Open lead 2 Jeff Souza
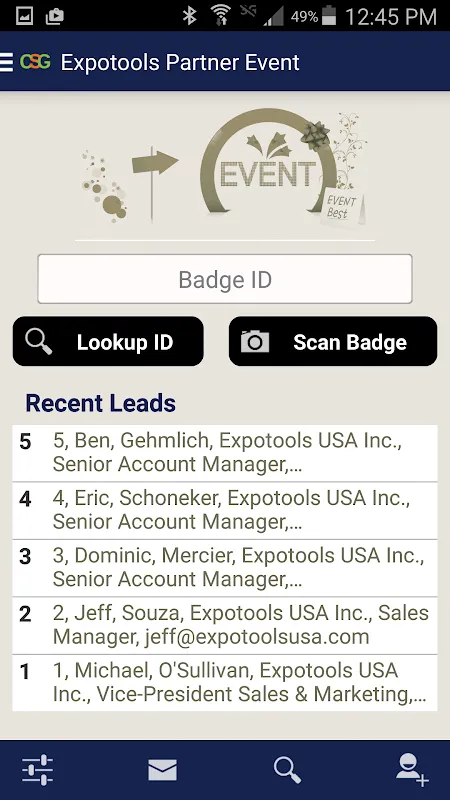Image resolution: width=450 pixels, height=800 pixels. click(x=225, y=626)
